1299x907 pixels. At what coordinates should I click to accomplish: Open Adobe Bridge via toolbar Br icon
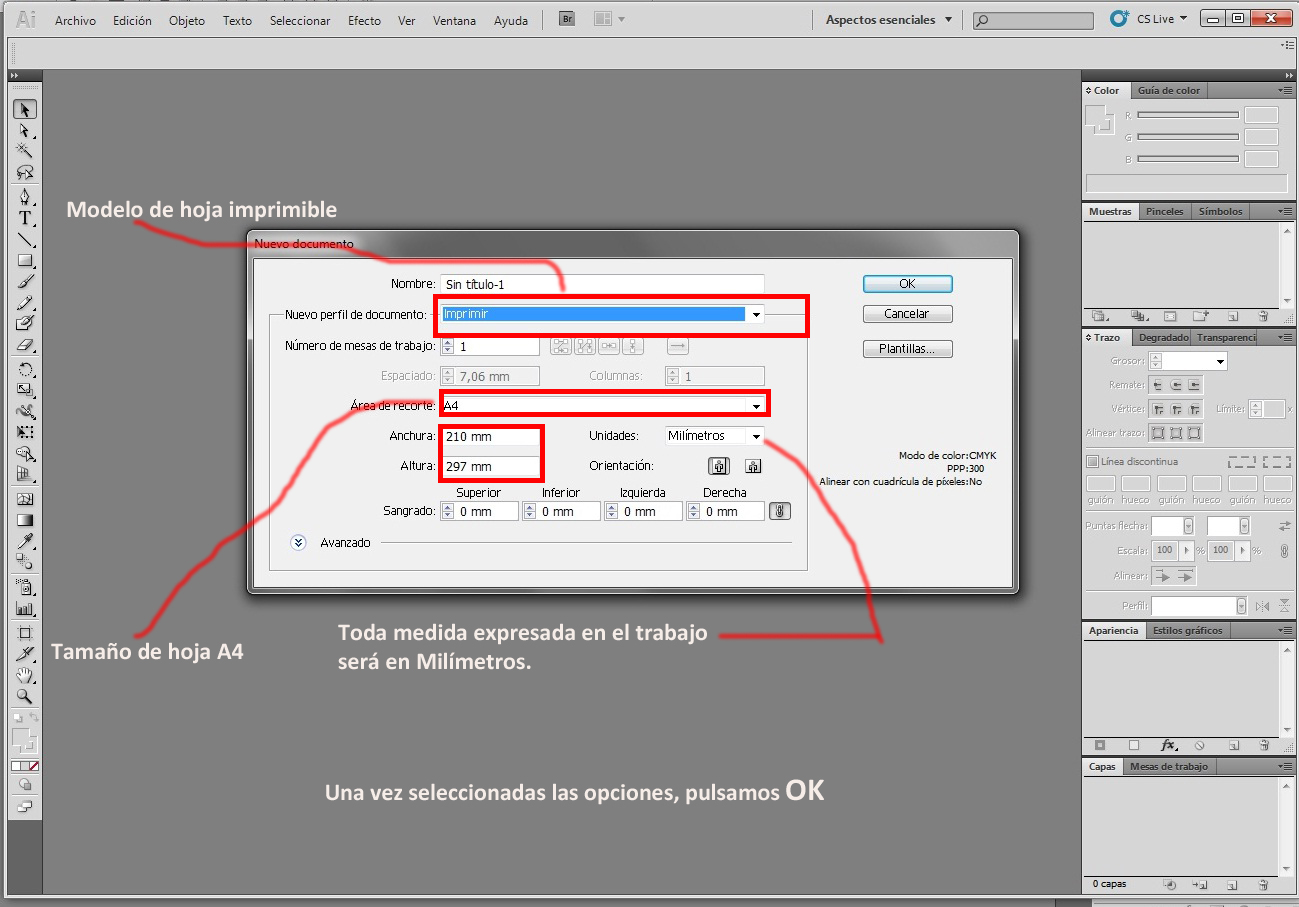[566, 17]
